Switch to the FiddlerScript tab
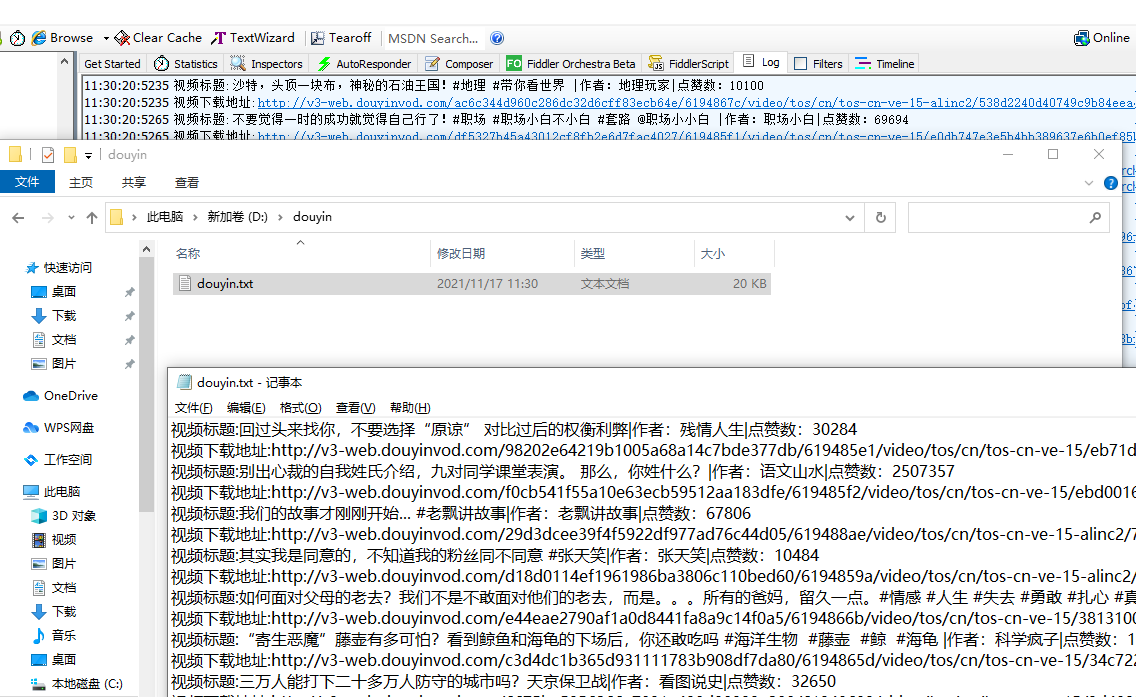 [689, 64]
